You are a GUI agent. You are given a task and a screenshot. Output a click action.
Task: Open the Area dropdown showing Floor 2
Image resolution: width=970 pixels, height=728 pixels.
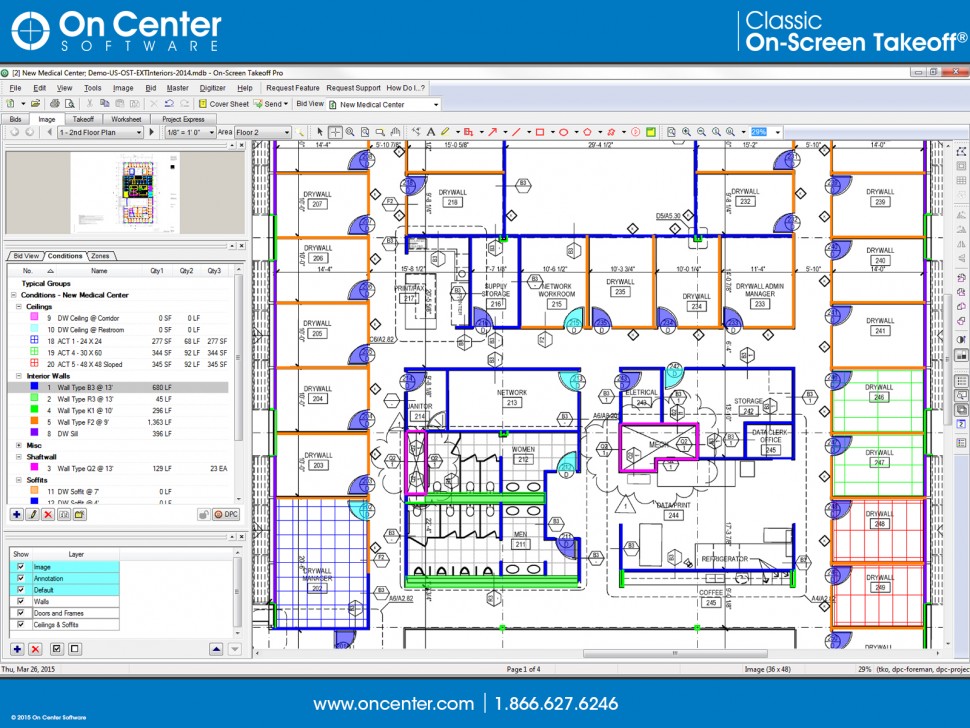click(x=262, y=132)
